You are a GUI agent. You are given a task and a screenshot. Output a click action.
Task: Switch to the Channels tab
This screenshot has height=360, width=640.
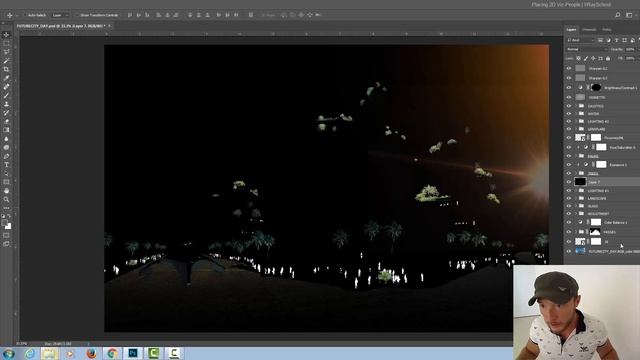click(x=589, y=30)
